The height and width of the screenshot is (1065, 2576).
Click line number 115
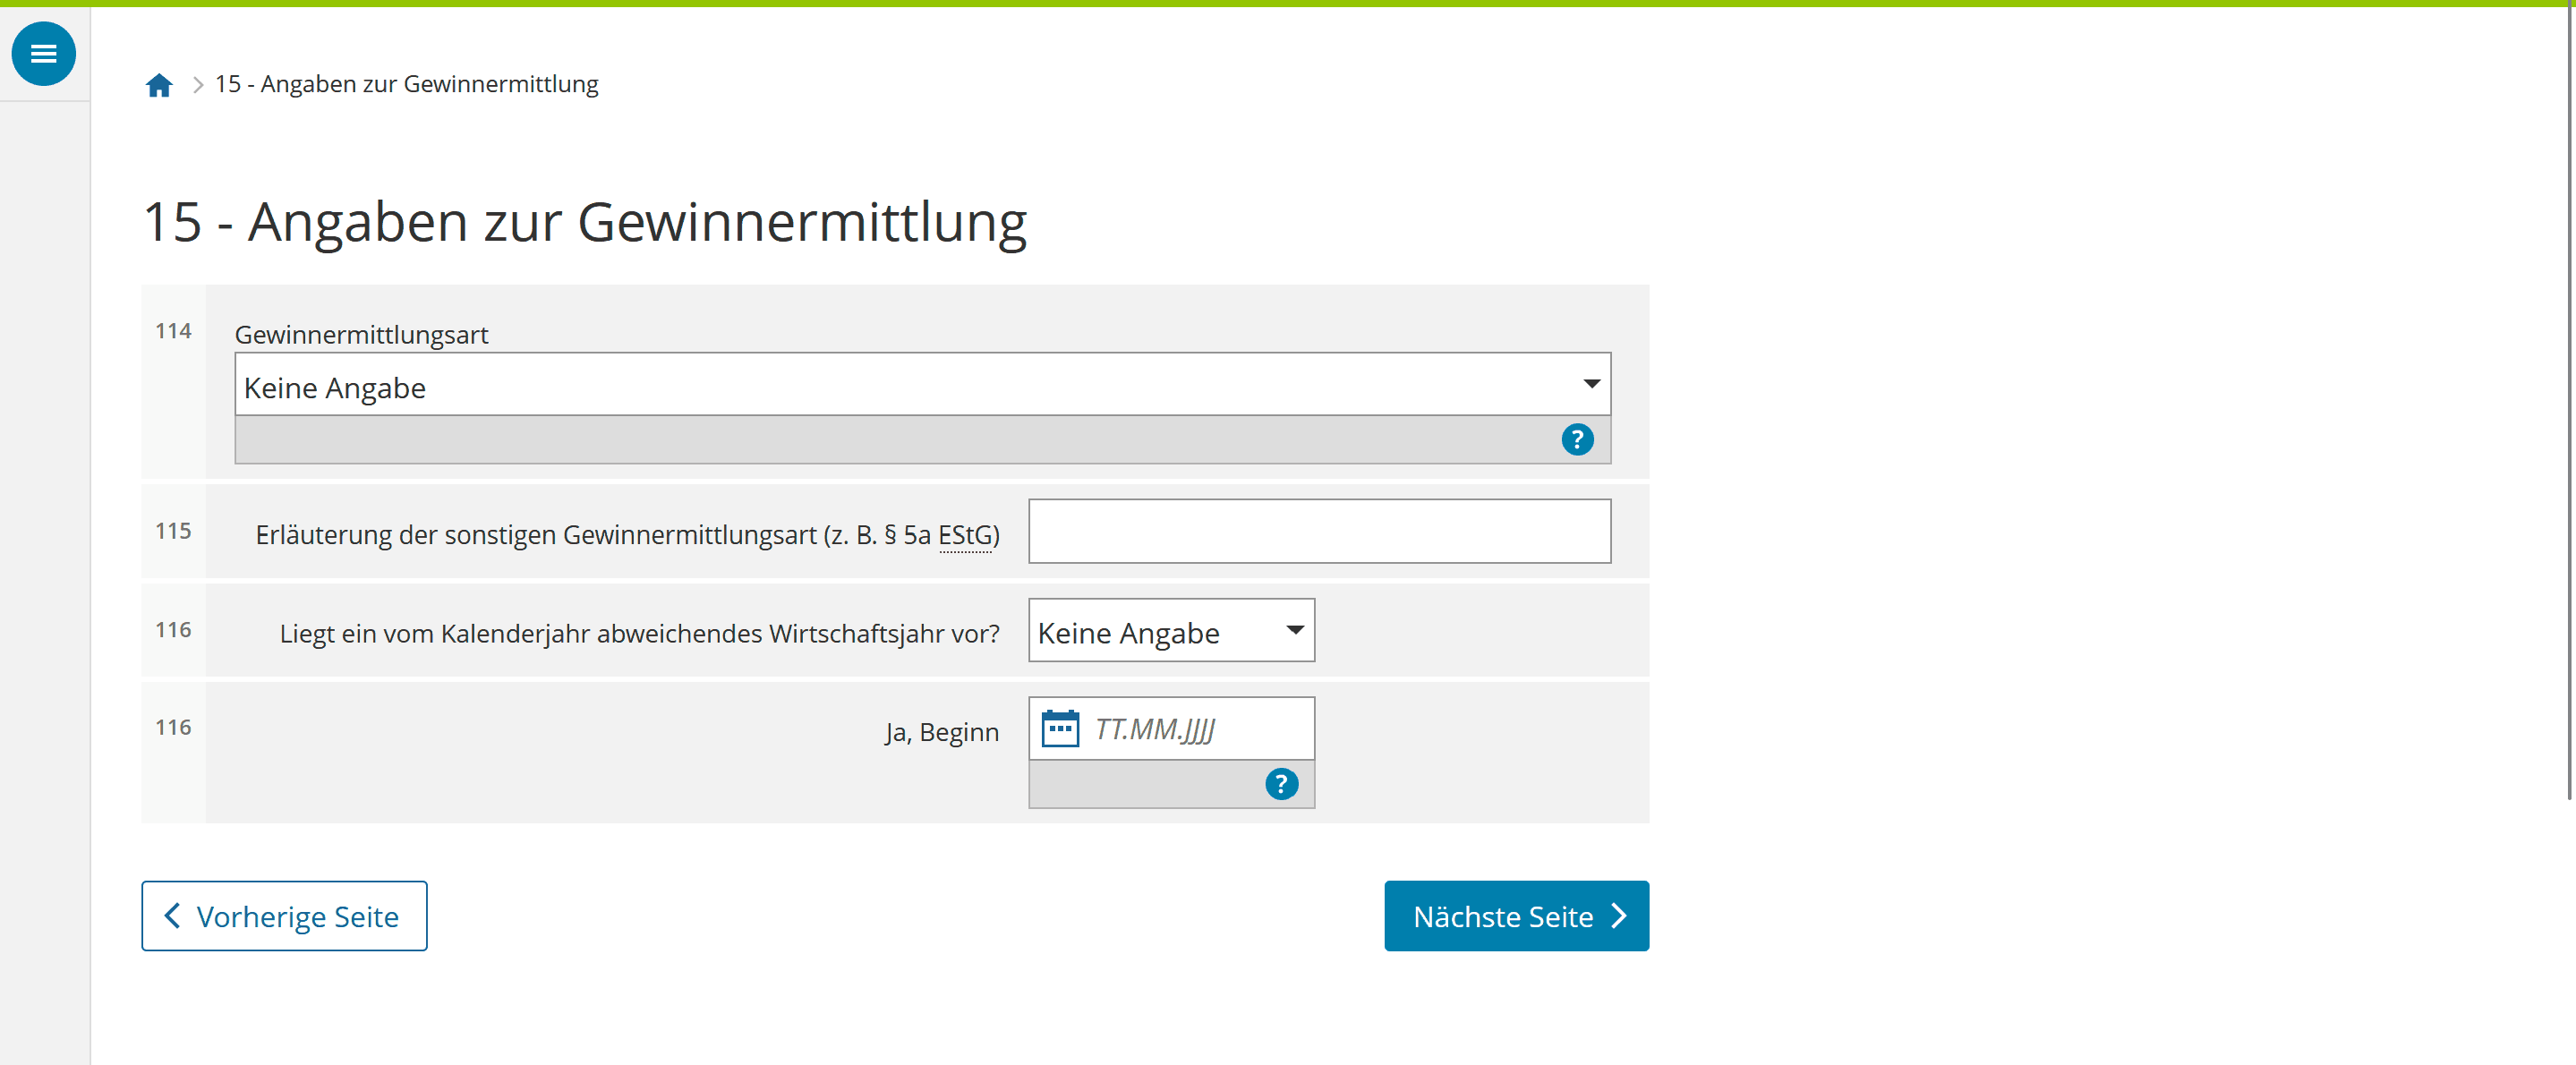[173, 531]
